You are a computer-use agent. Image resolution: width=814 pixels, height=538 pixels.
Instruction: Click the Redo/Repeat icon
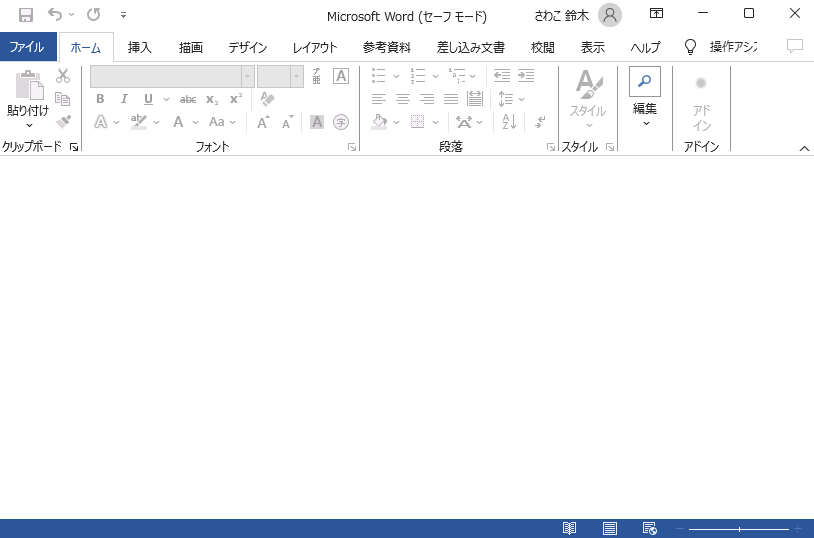tap(93, 14)
